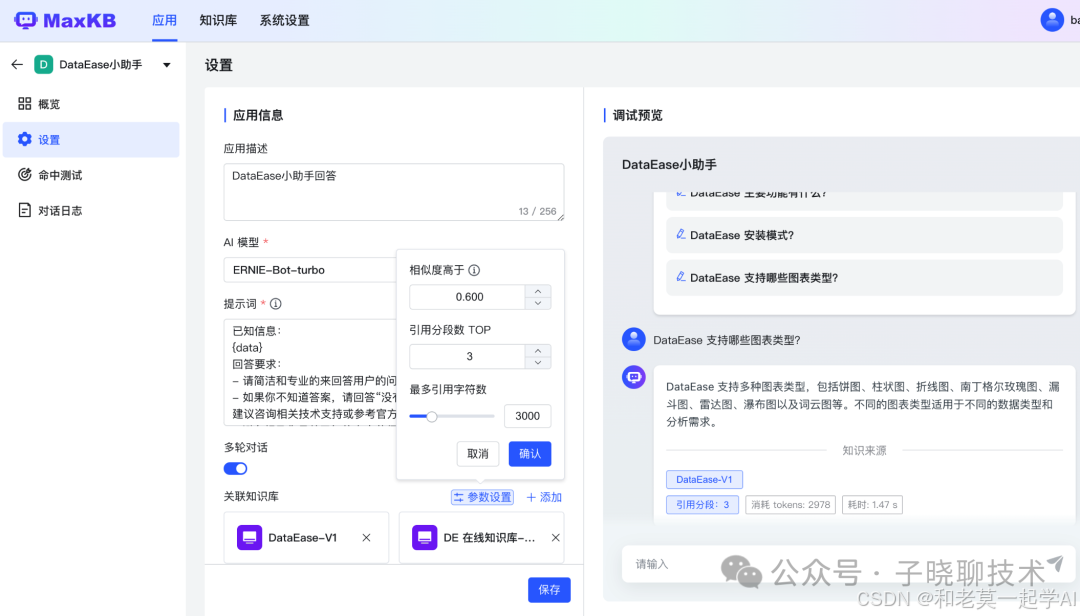The width and height of the screenshot is (1080, 616).
Task: Open 概览 in the sidebar
Action: click(91, 104)
